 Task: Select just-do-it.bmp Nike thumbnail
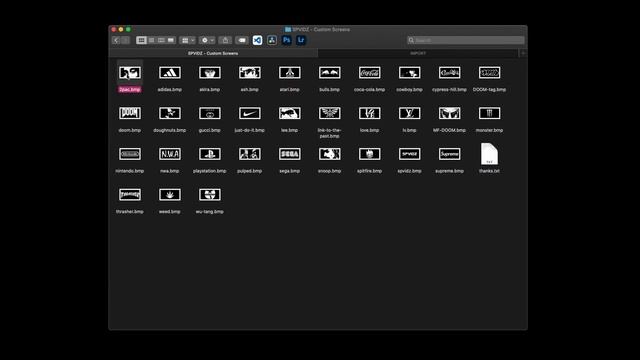click(250, 113)
